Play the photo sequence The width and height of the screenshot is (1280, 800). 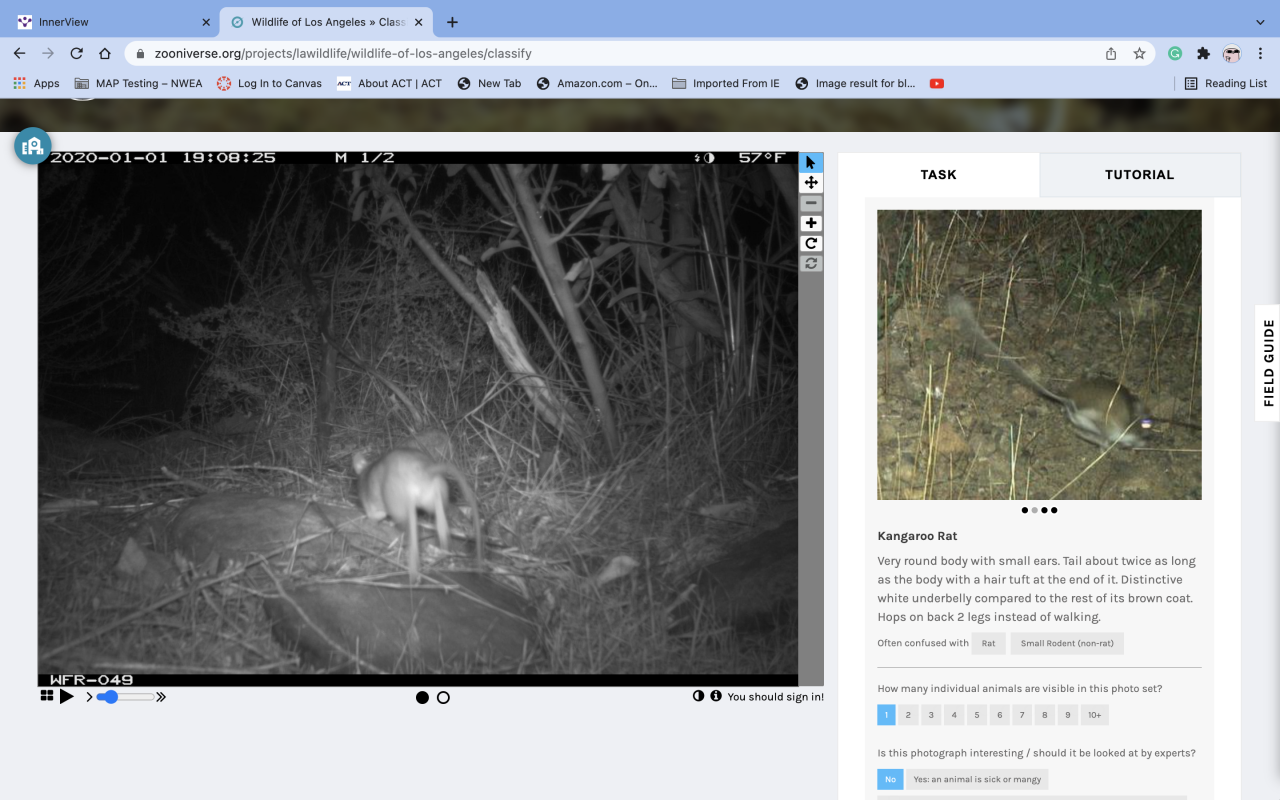(x=67, y=696)
